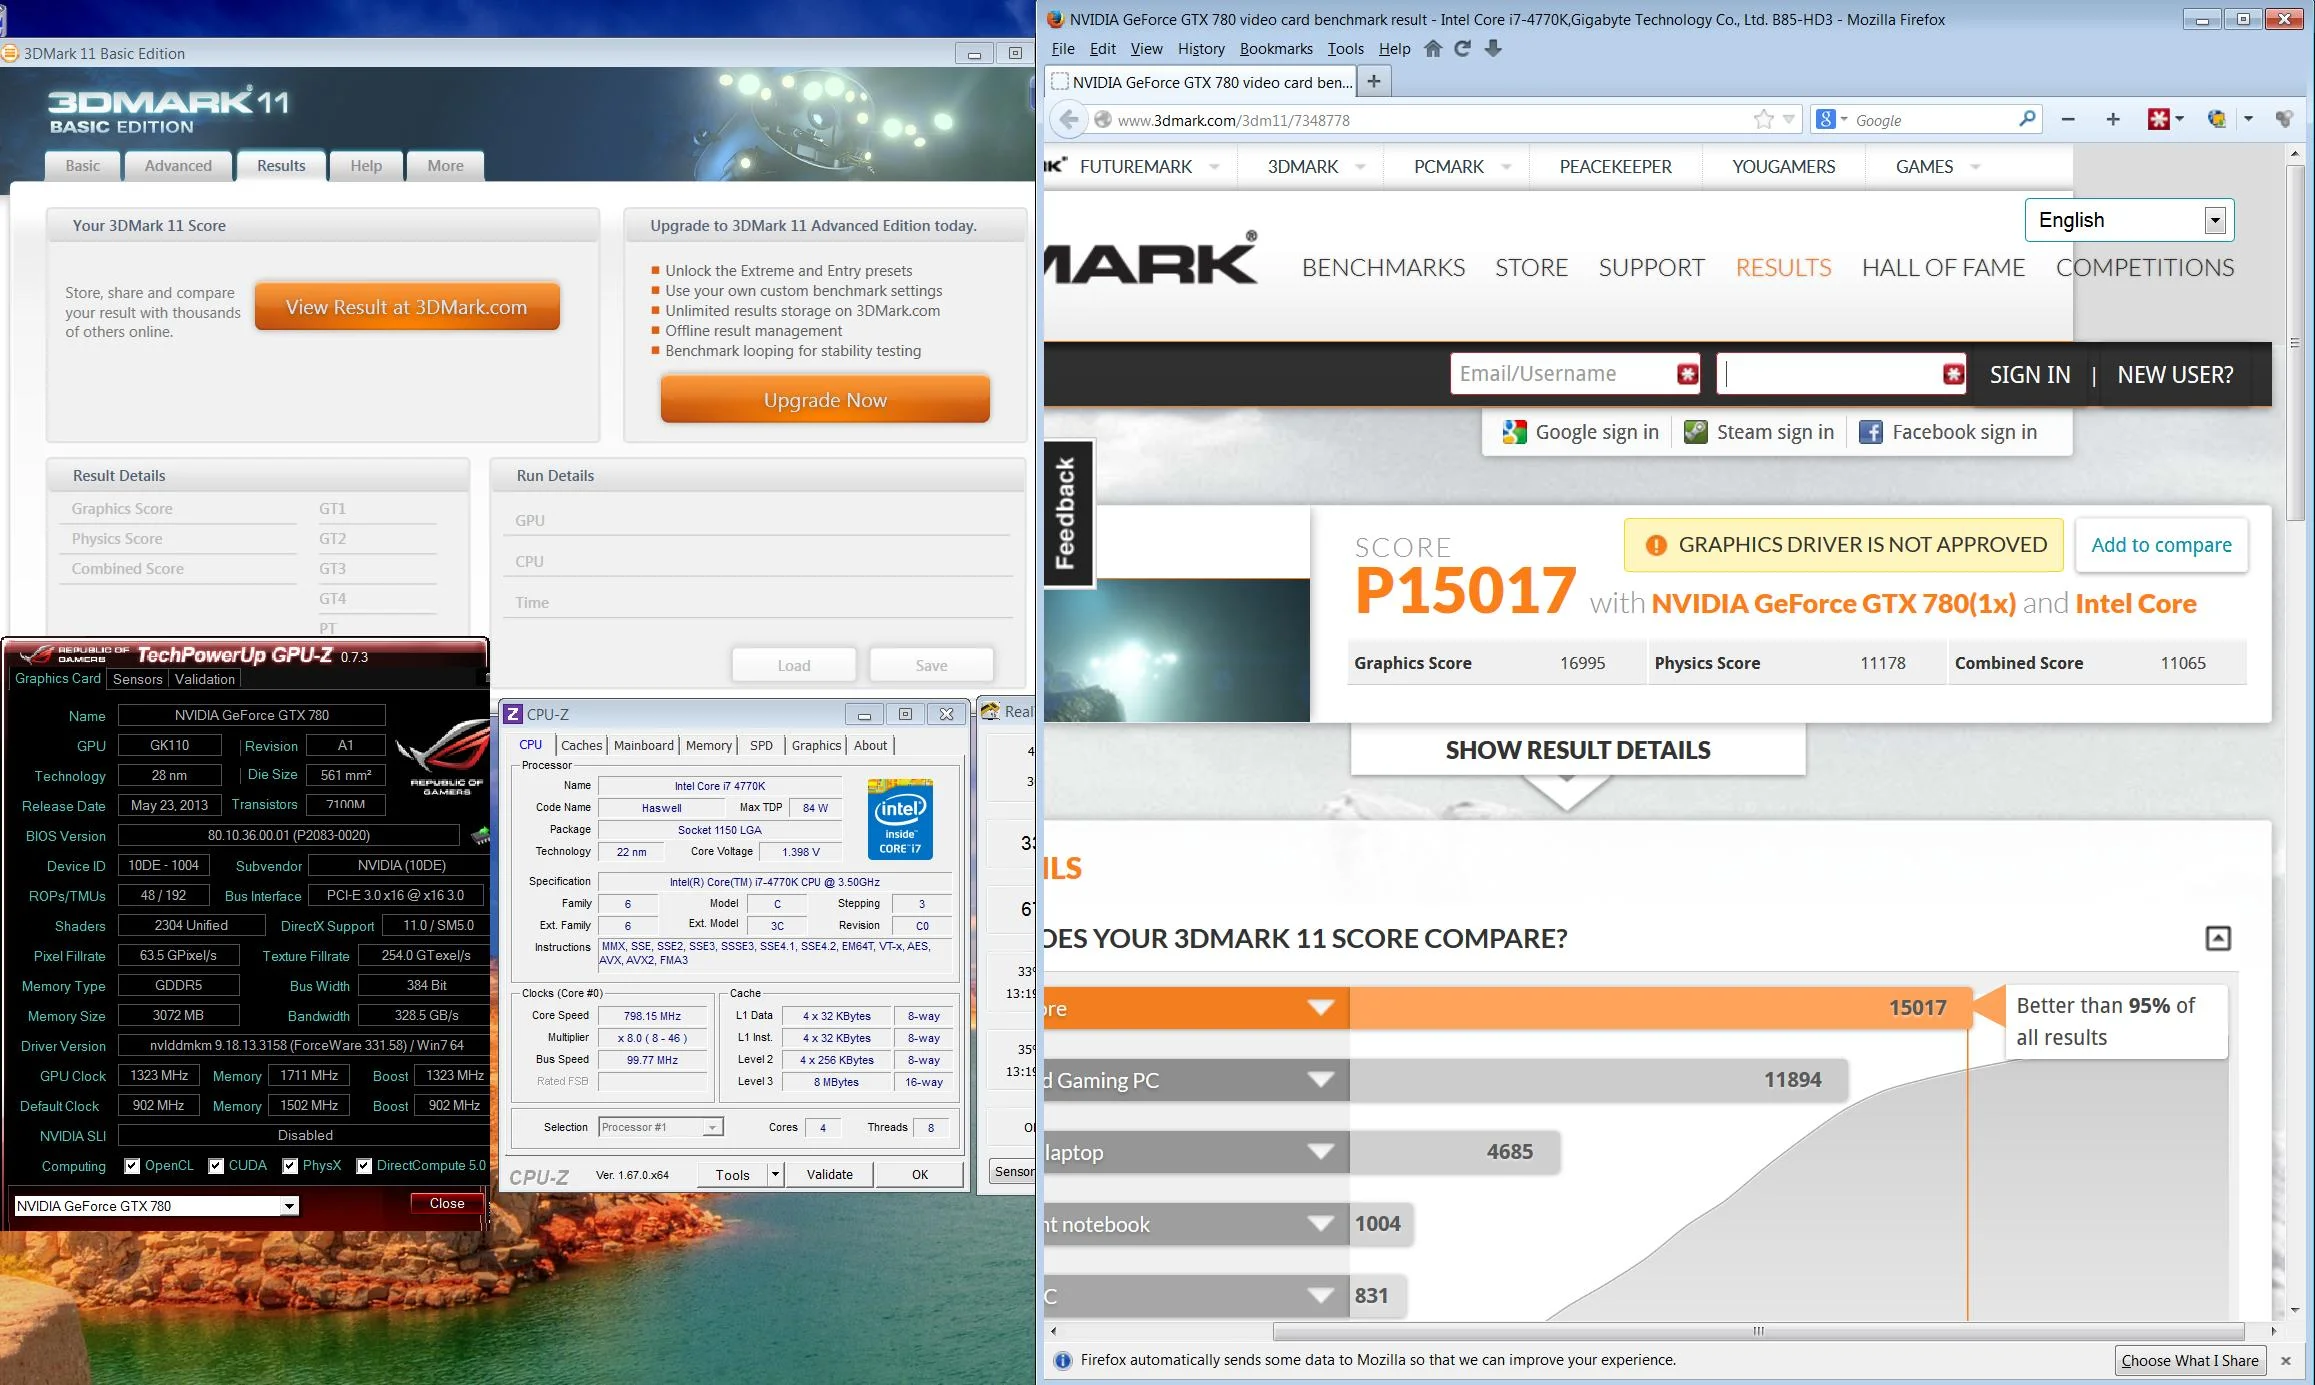Click Facebook sign in icon

[x=1871, y=432]
